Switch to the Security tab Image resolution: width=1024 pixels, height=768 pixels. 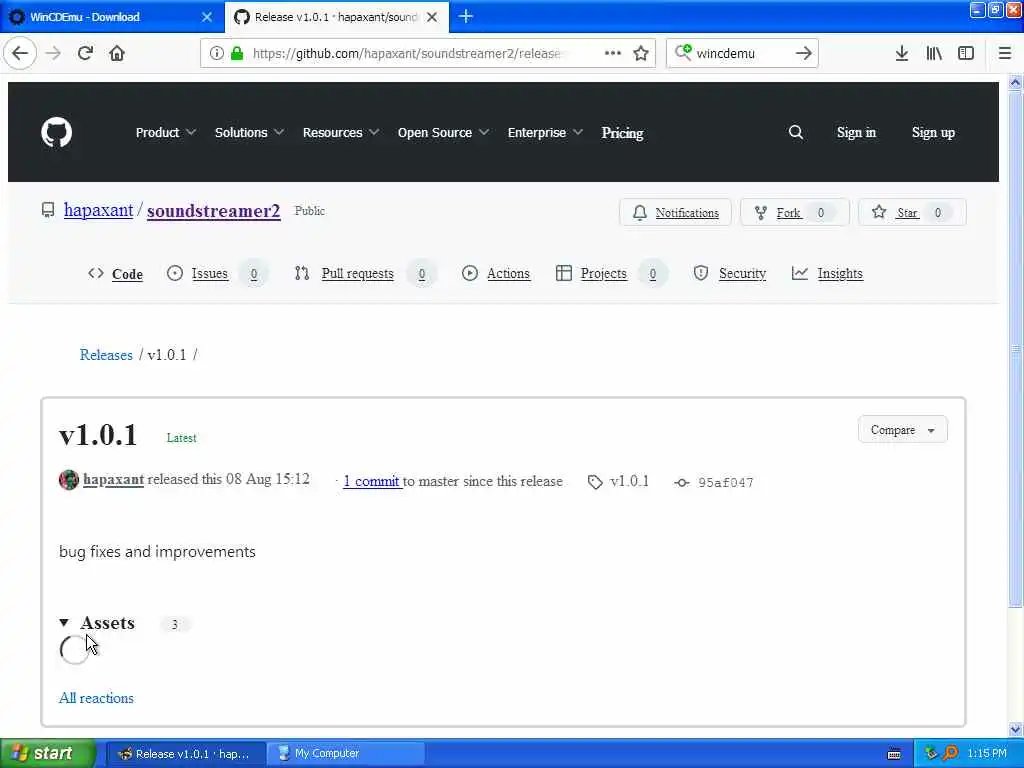point(729,274)
